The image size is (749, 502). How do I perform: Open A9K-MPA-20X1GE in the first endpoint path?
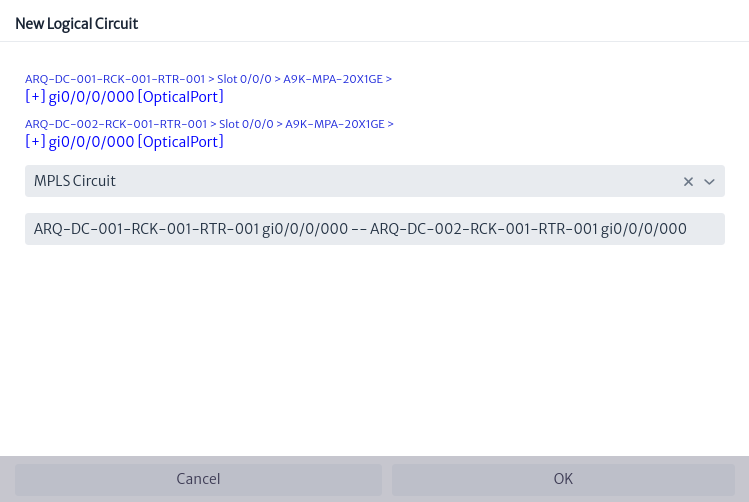pos(333,79)
